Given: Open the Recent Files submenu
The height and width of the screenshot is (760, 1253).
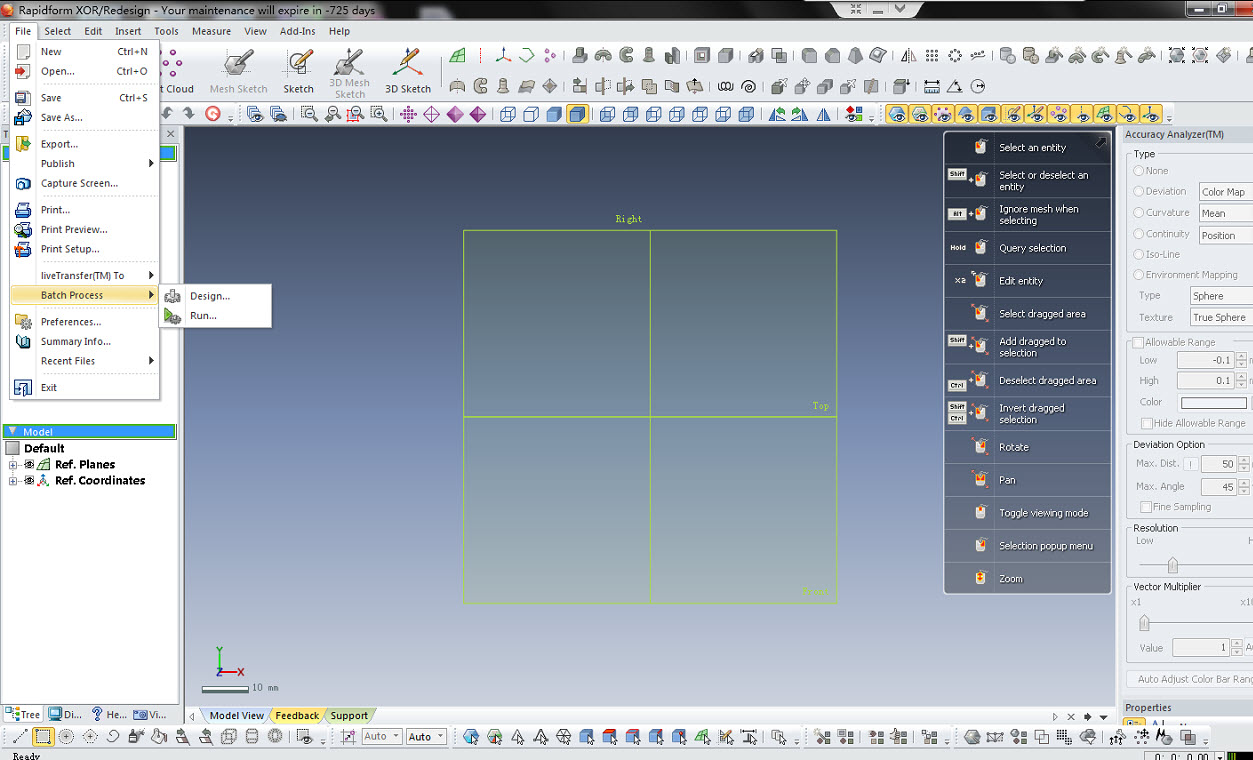Looking at the screenshot, I should 84,361.
